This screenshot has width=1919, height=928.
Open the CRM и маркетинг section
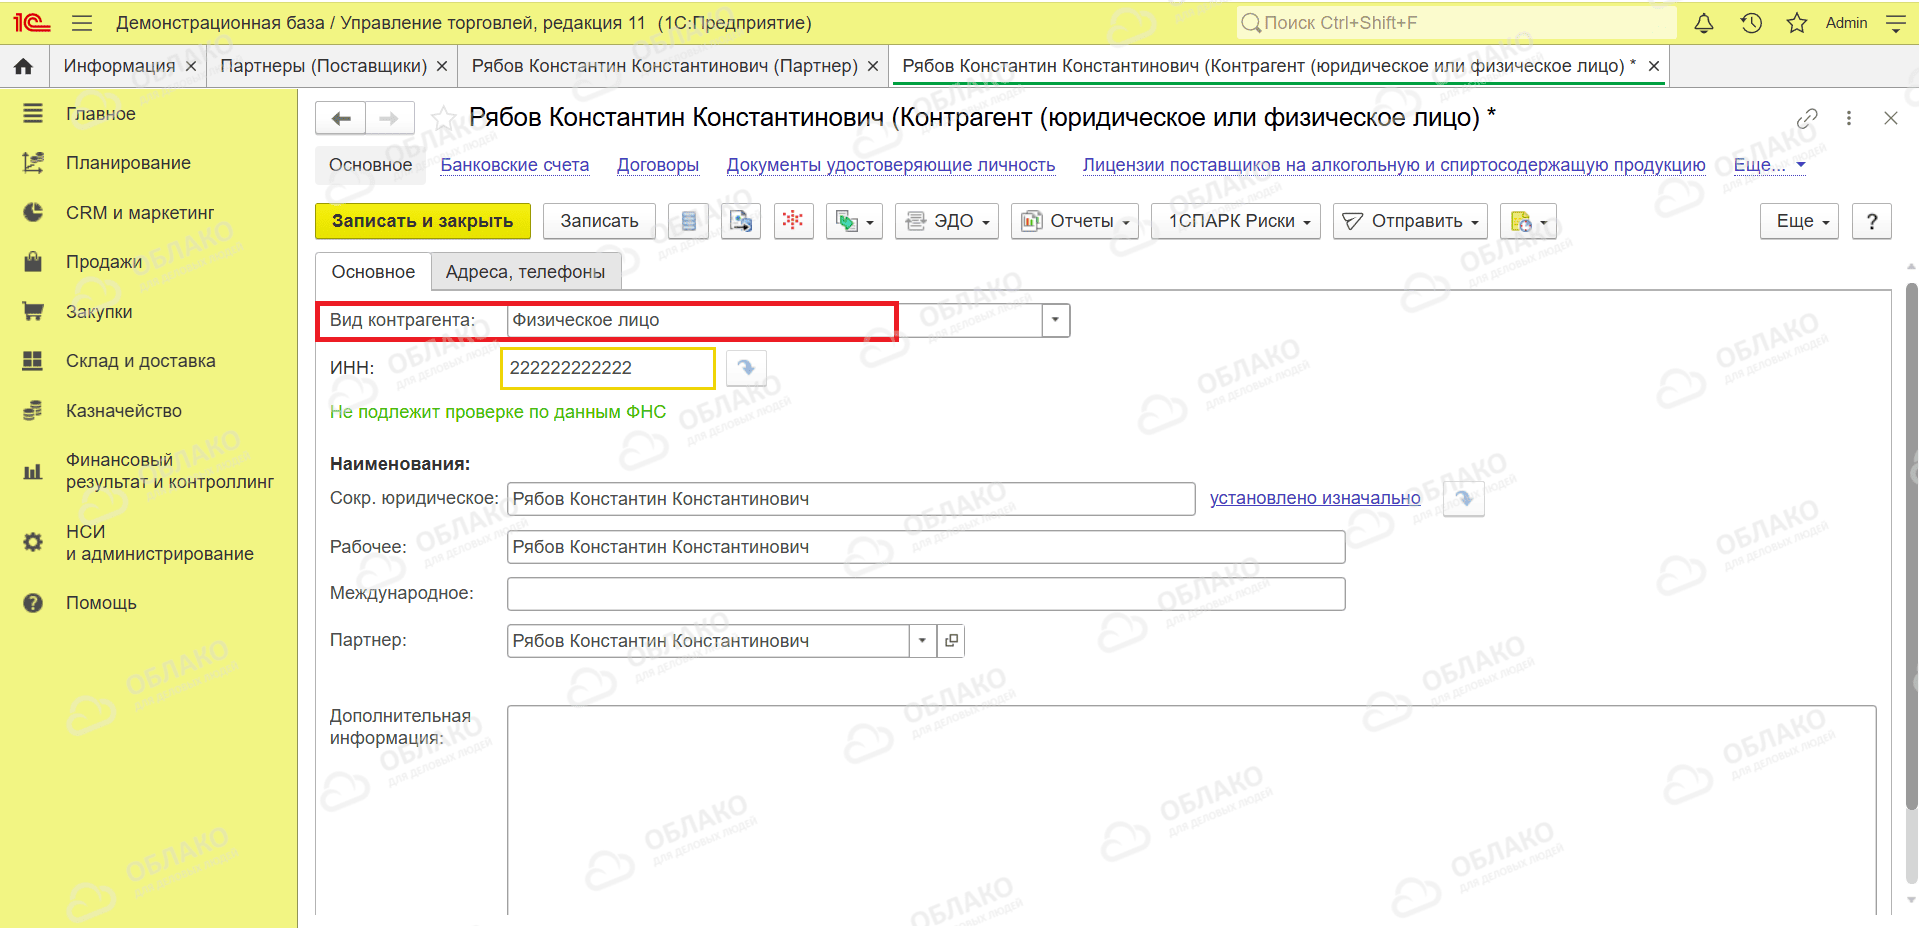click(x=140, y=213)
